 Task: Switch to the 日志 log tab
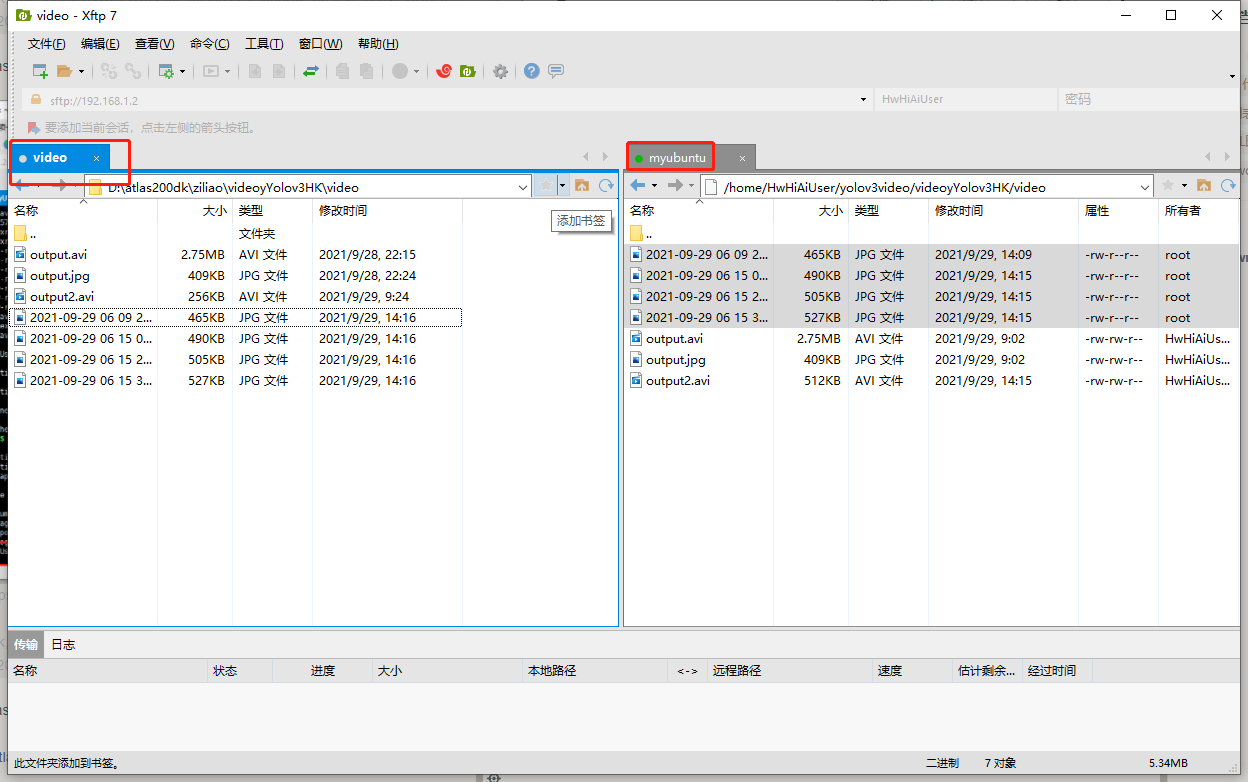point(62,644)
